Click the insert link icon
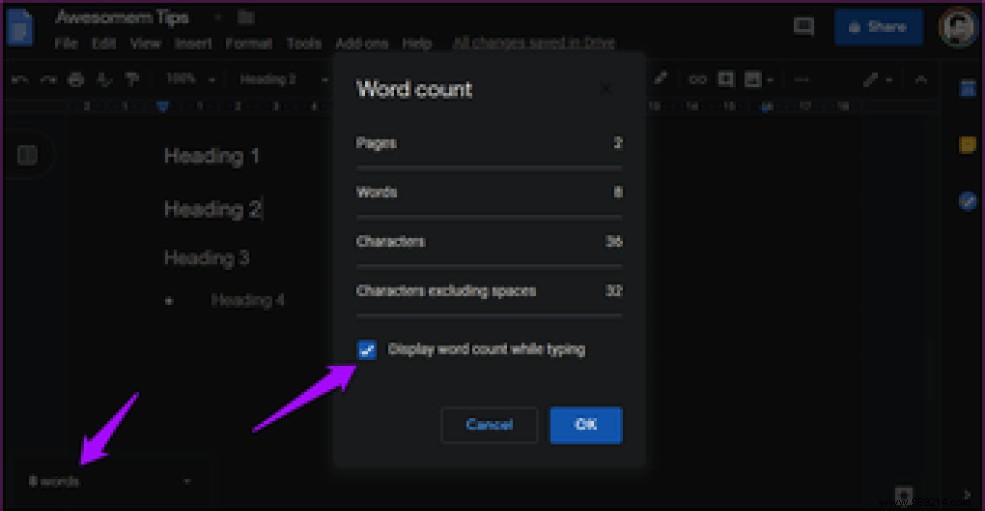This screenshot has width=985, height=511. [x=697, y=80]
